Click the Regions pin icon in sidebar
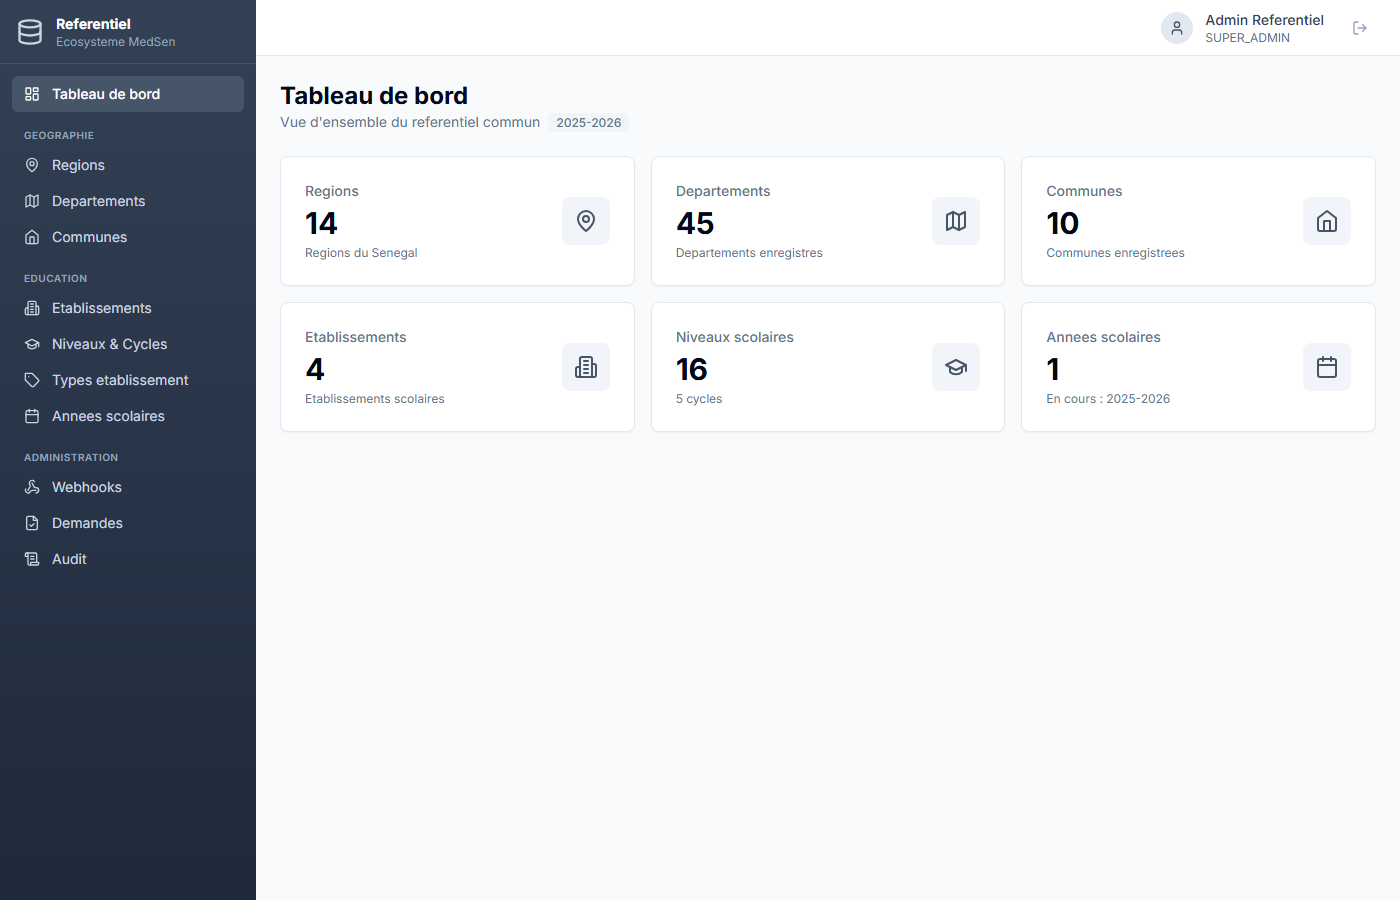1400x900 pixels. click(31, 165)
